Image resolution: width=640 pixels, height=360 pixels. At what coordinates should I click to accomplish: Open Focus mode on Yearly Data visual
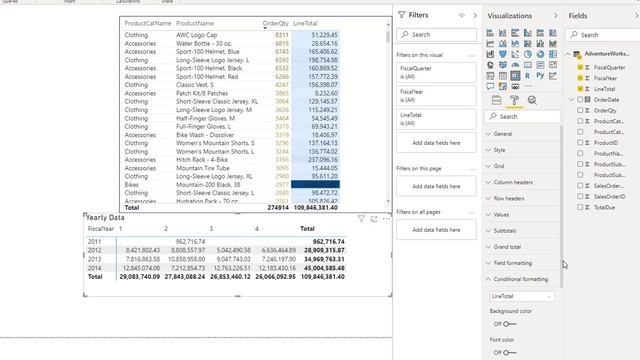(374, 219)
